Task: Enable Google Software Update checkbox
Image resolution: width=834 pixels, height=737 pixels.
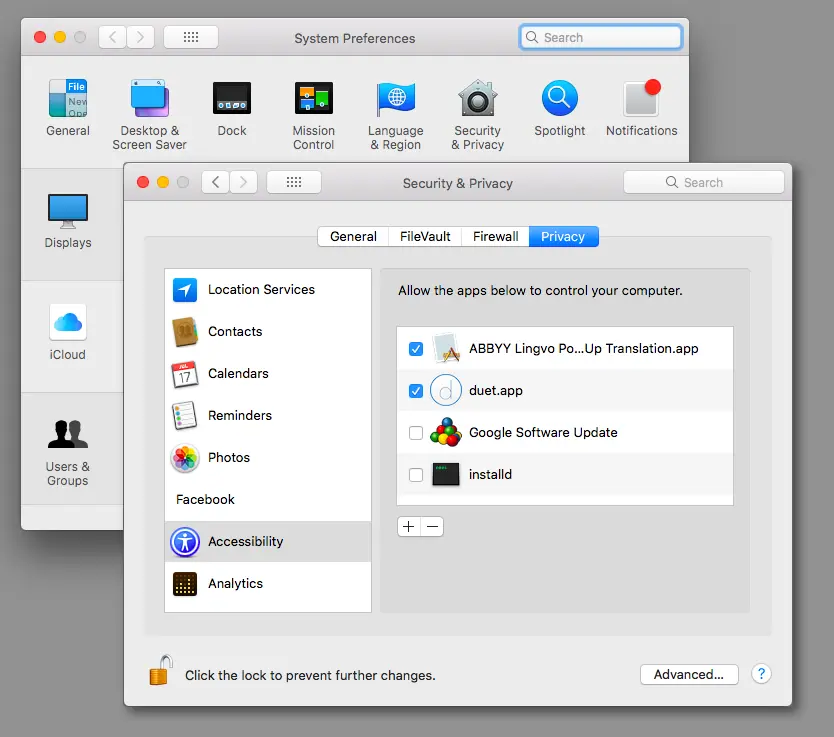Action: click(x=416, y=433)
